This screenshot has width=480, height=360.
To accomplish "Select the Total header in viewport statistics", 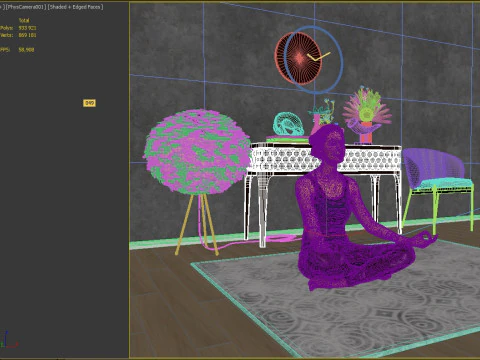I will pos(24,20).
